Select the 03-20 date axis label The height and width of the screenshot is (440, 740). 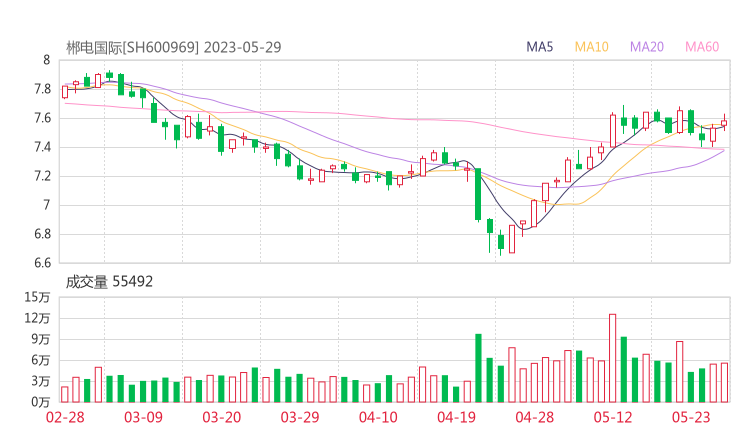(x=222, y=417)
